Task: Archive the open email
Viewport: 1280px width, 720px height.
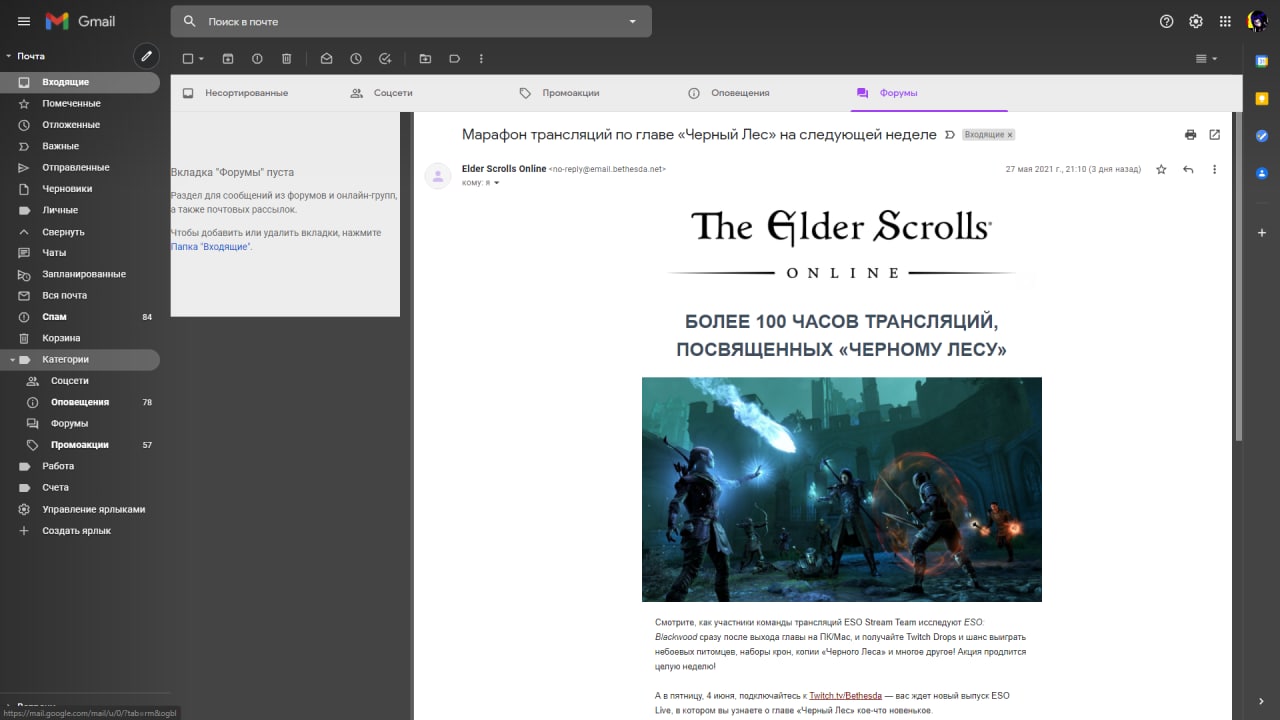Action: point(228,59)
